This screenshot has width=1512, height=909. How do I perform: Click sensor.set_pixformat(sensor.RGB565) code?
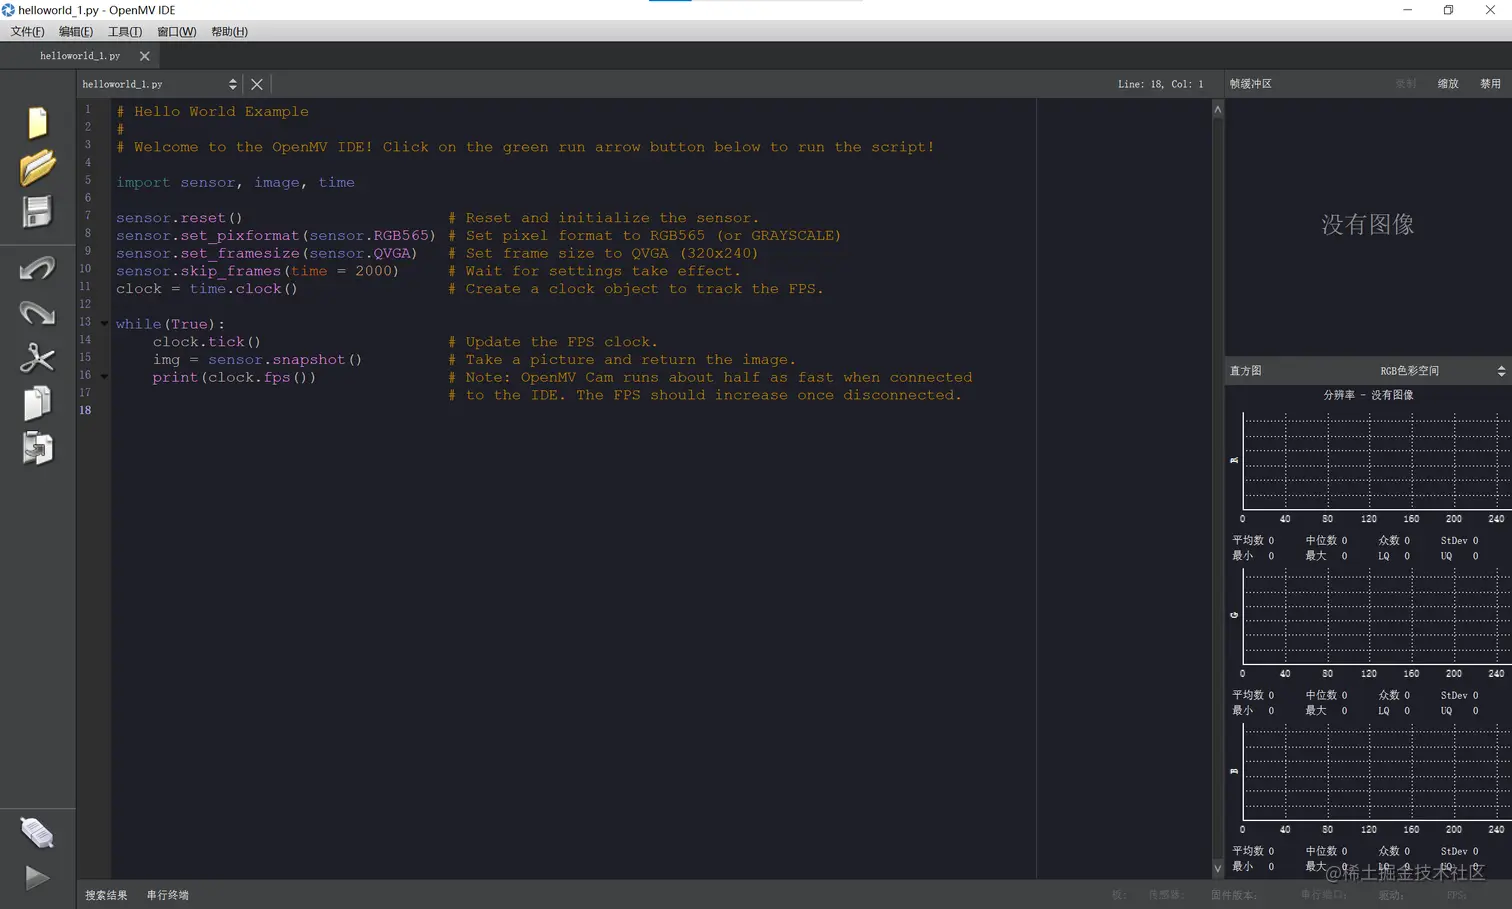click(x=276, y=236)
